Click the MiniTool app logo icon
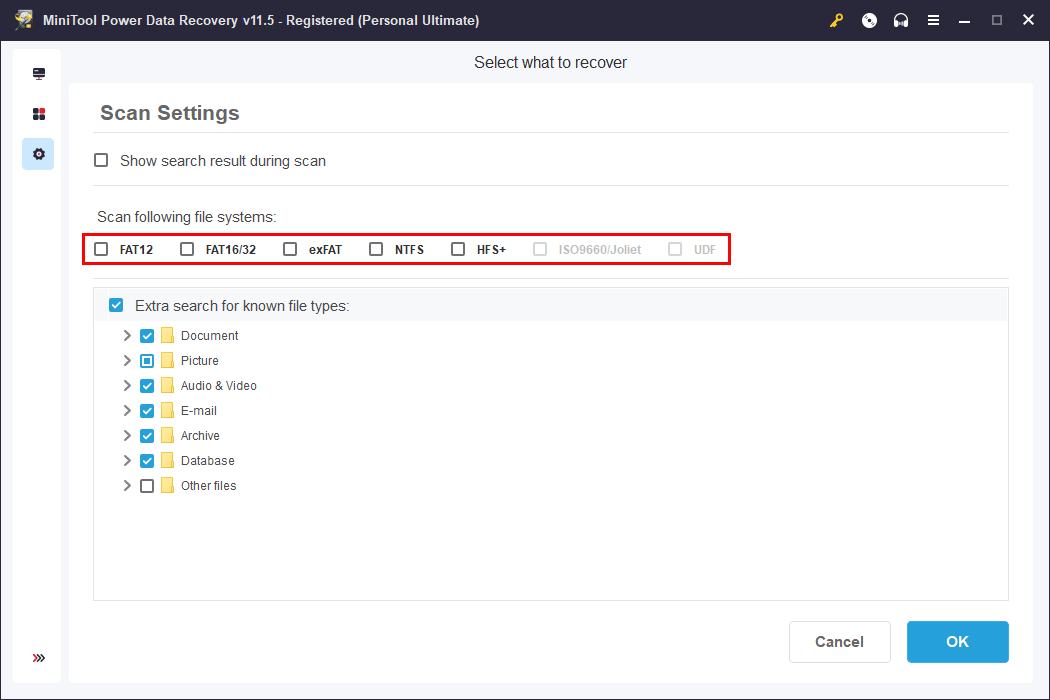Screen dimensions: 1050x700 point(24,20)
